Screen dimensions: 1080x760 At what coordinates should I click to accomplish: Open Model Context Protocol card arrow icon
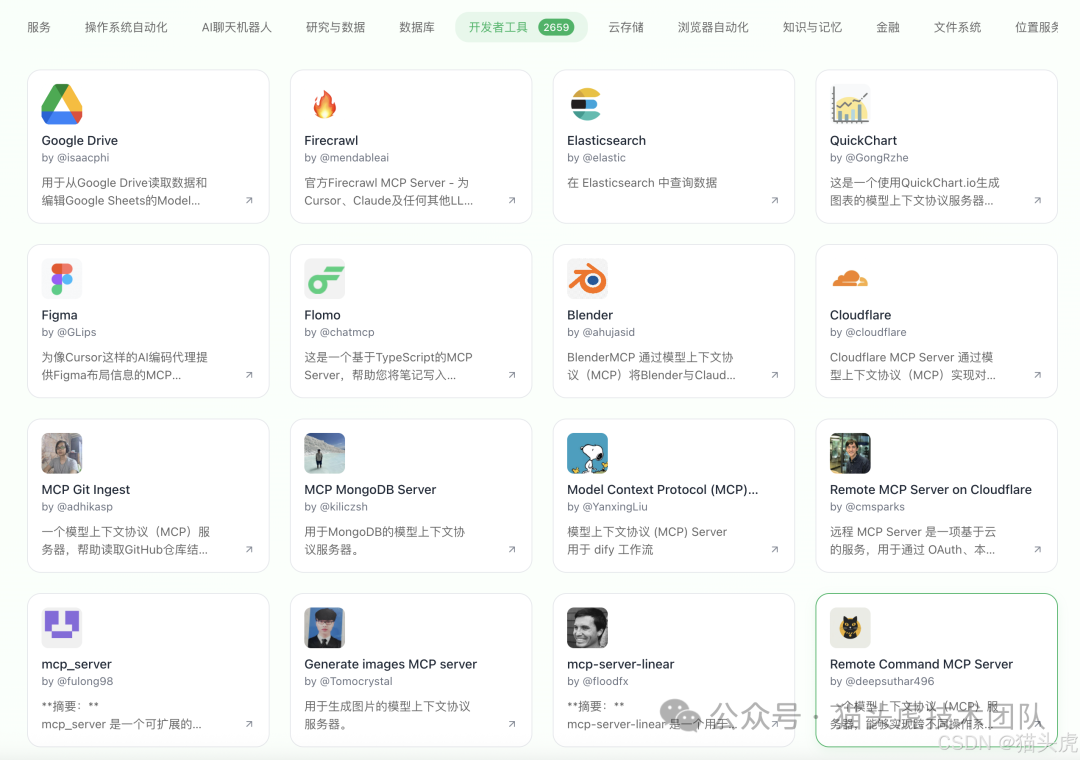(x=775, y=549)
